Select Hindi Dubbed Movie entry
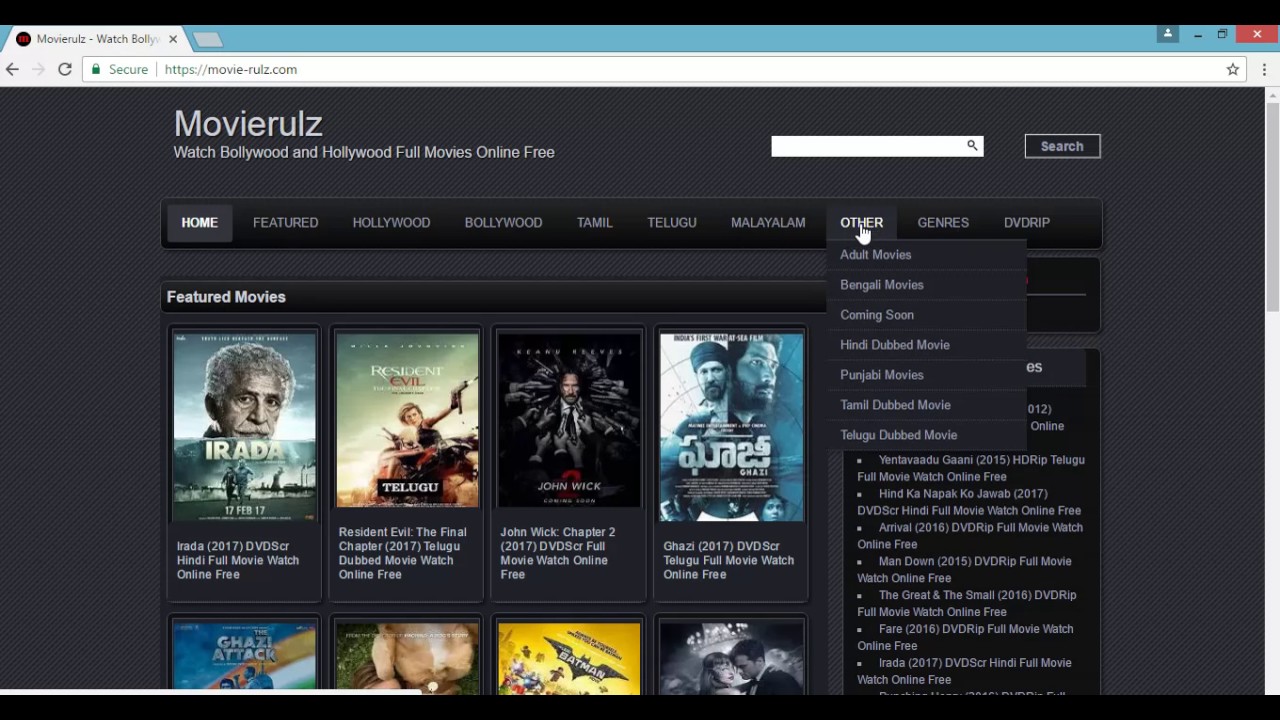1280x720 pixels. click(x=927, y=345)
